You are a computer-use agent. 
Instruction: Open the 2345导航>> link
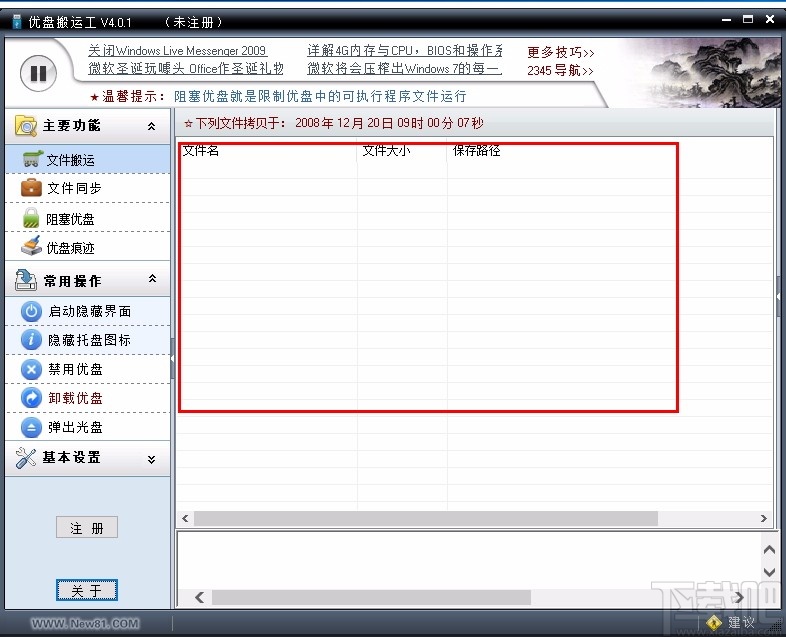coord(560,71)
